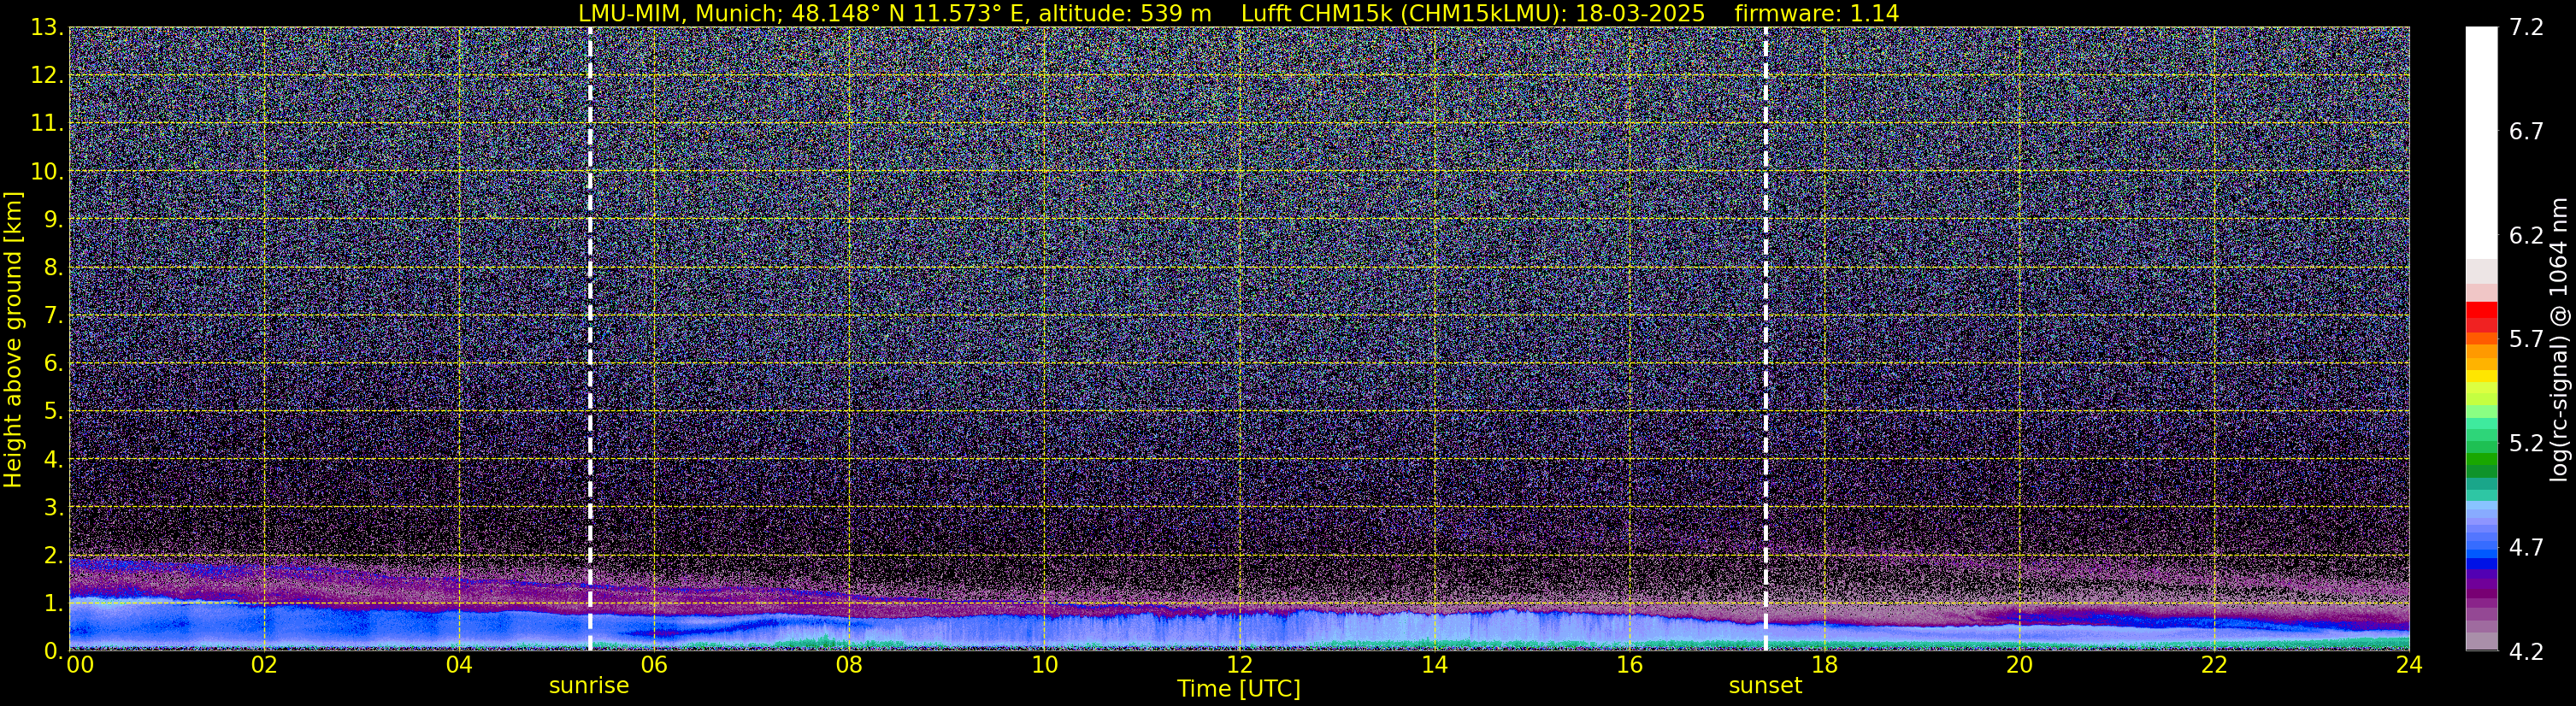Click the height axis tick label '9.'

[x=53, y=219]
